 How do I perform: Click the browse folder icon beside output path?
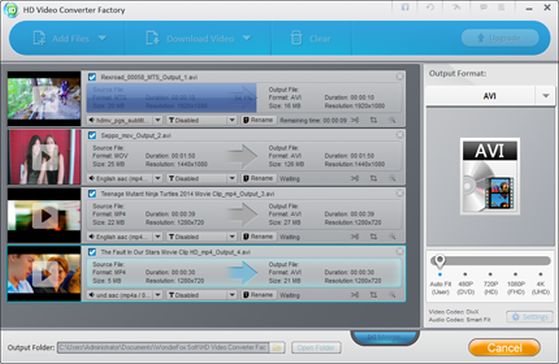[x=277, y=348]
